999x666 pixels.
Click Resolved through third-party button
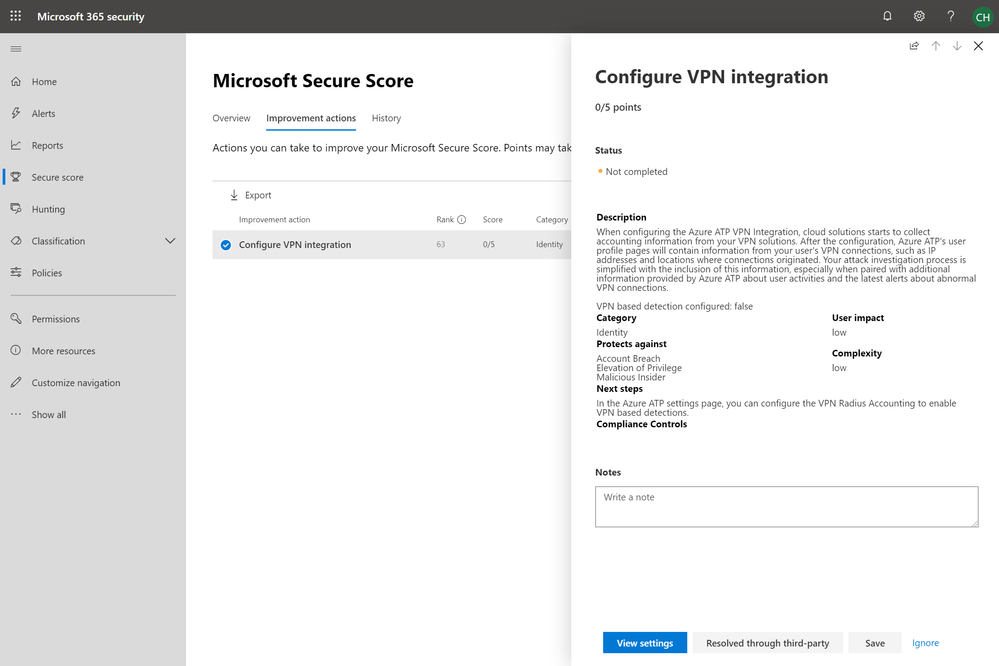[x=767, y=643]
